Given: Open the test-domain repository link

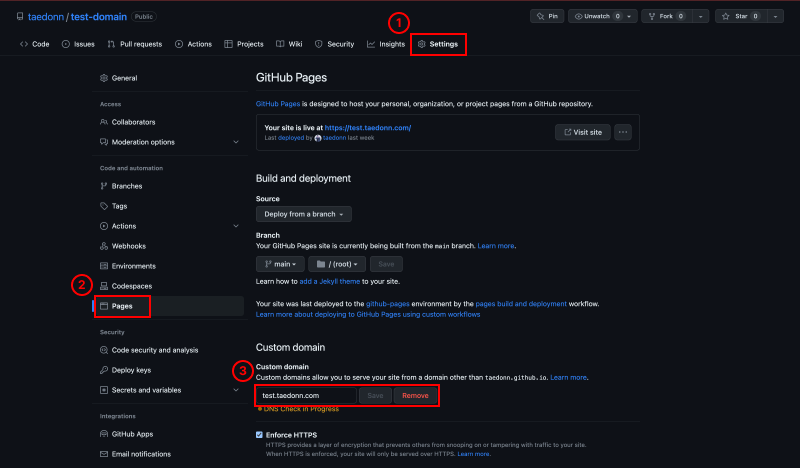Looking at the screenshot, I should (98, 17).
